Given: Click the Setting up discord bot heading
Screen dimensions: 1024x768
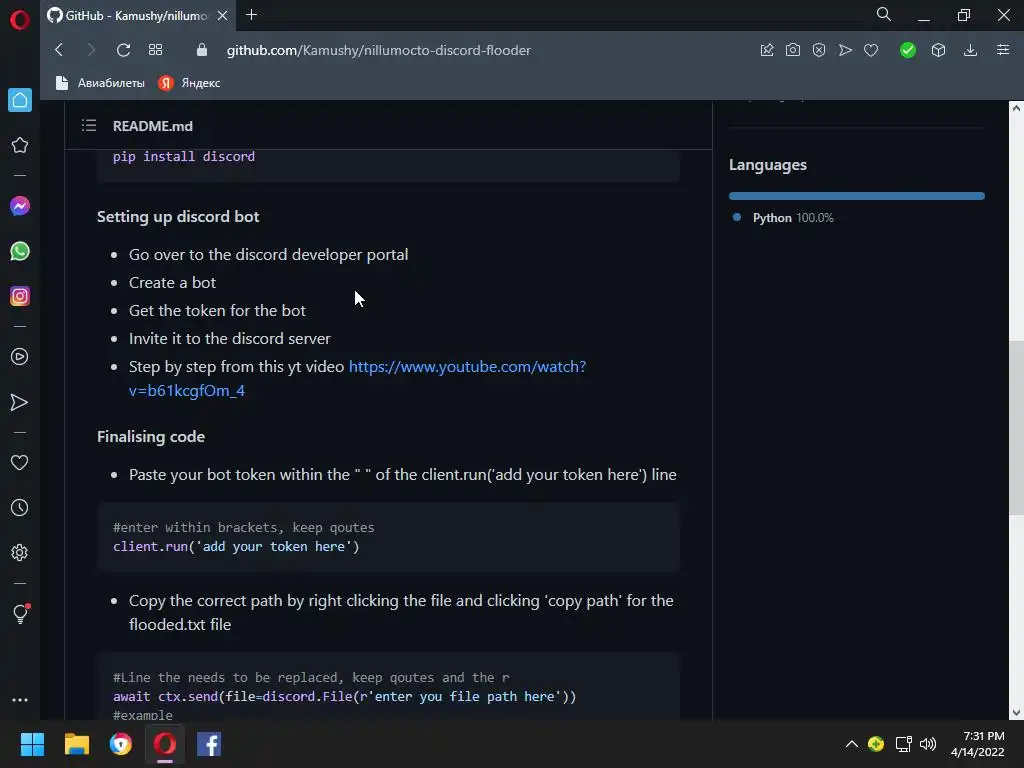Looking at the screenshot, I should click(x=178, y=217).
